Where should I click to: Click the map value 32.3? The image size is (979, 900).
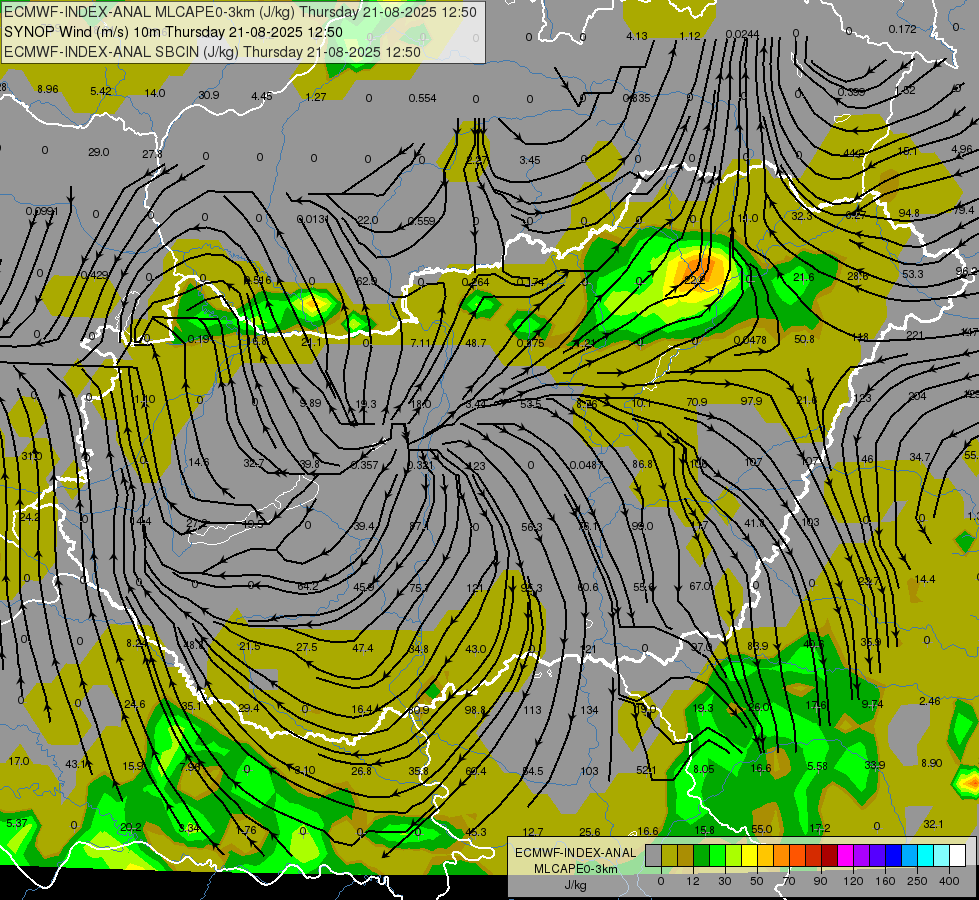pyautogui.click(x=802, y=216)
